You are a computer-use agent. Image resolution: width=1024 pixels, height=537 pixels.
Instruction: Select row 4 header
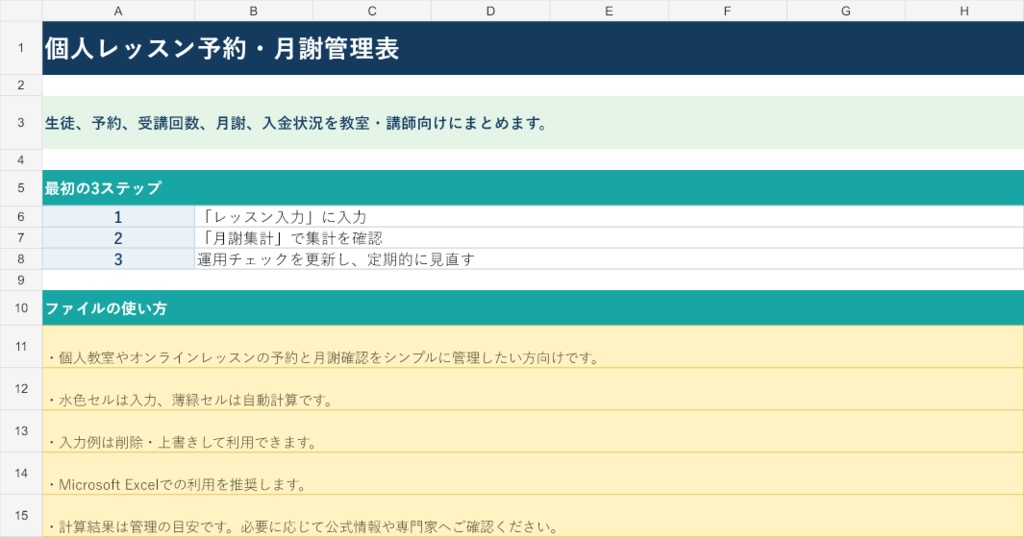[21, 159]
